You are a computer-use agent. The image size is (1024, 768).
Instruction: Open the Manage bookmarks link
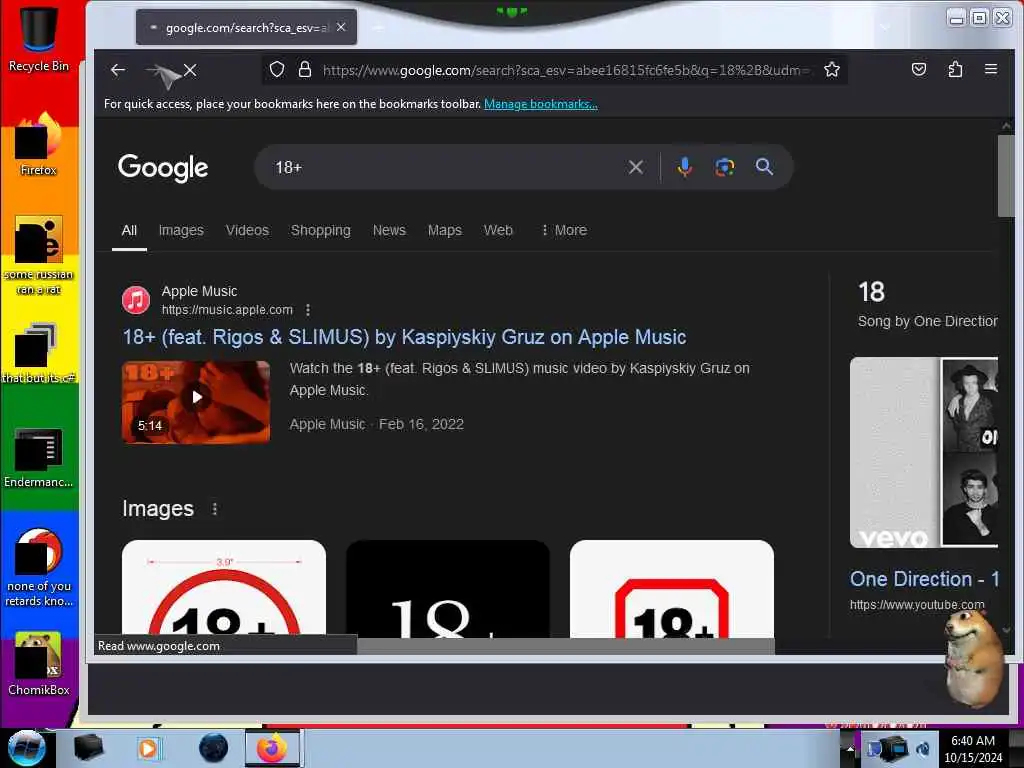click(541, 104)
